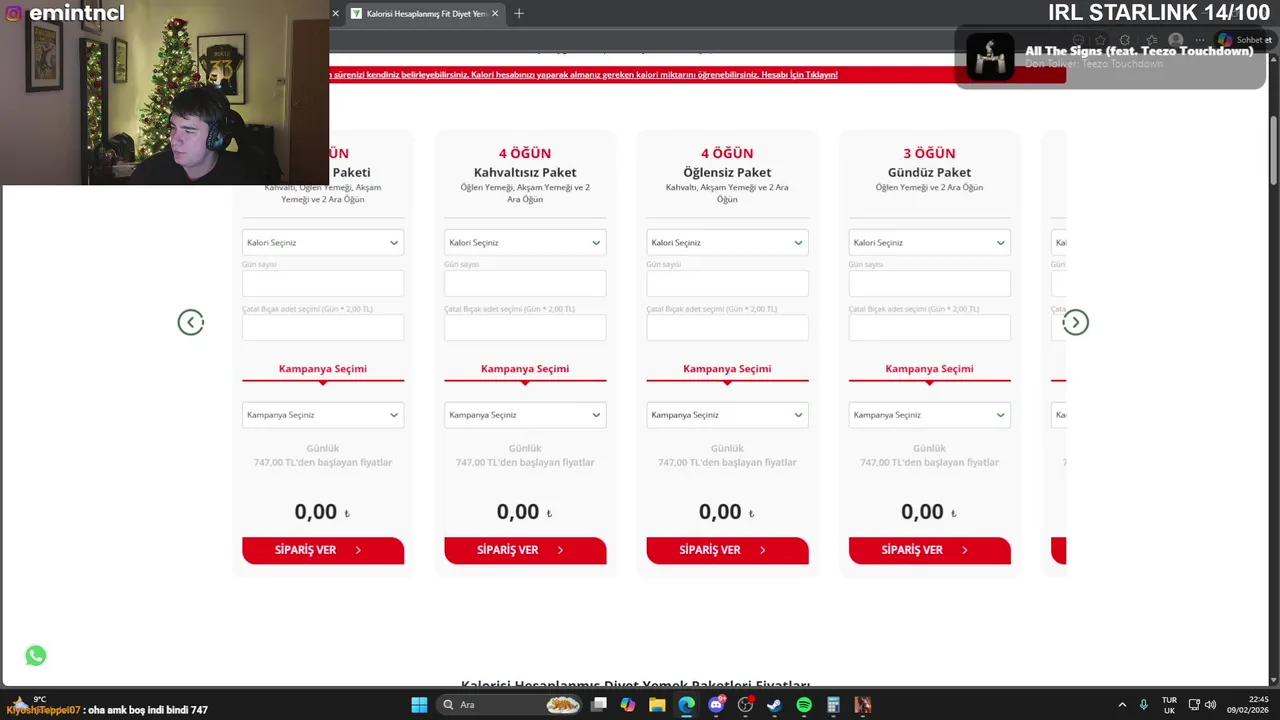This screenshot has height=720, width=1280.
Task: Open File Explorer from the taskbar
Action: click(x=657, y=705)
